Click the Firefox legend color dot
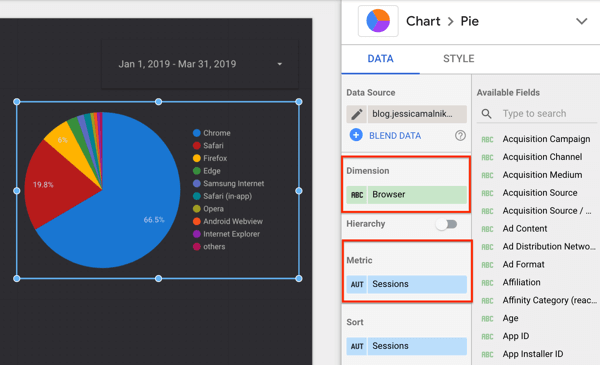Image resolution: width=600 pixels, height=365 pixels. [x=197, y=158]
